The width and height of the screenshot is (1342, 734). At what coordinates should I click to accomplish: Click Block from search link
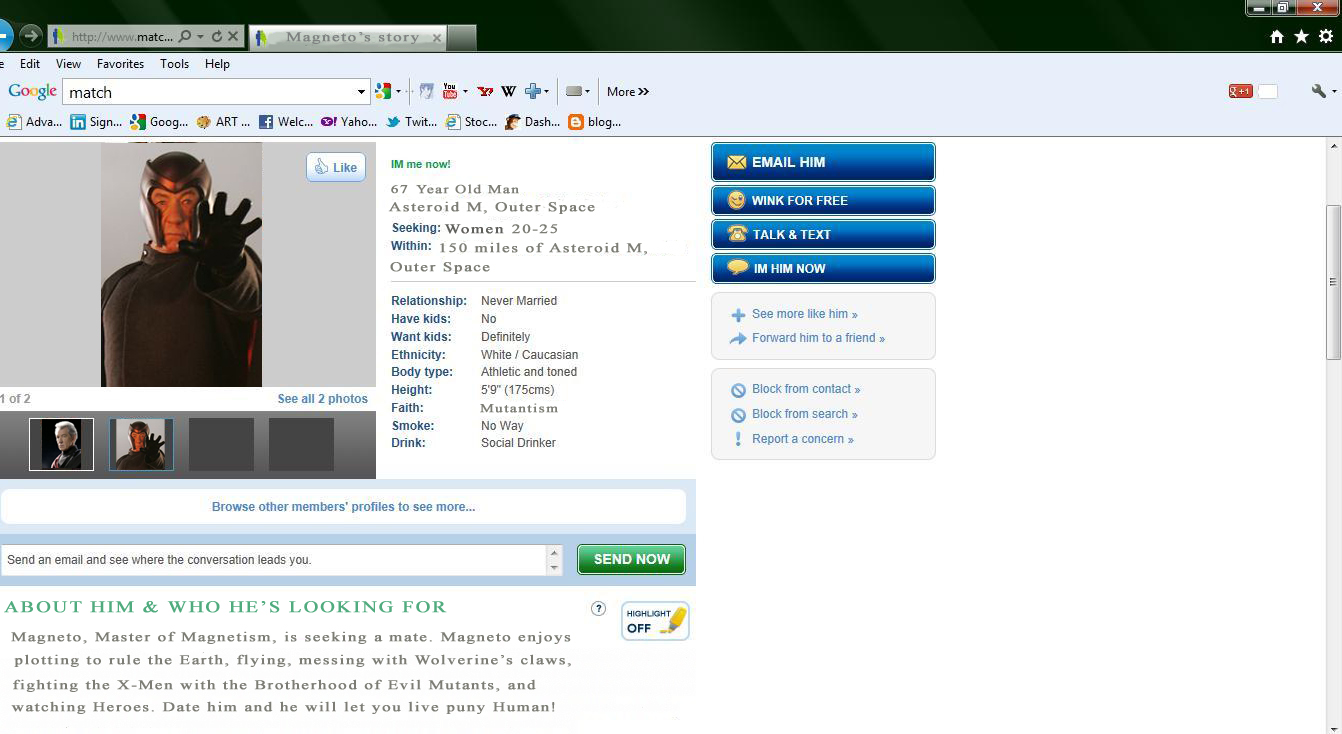[x=804, y=414]
